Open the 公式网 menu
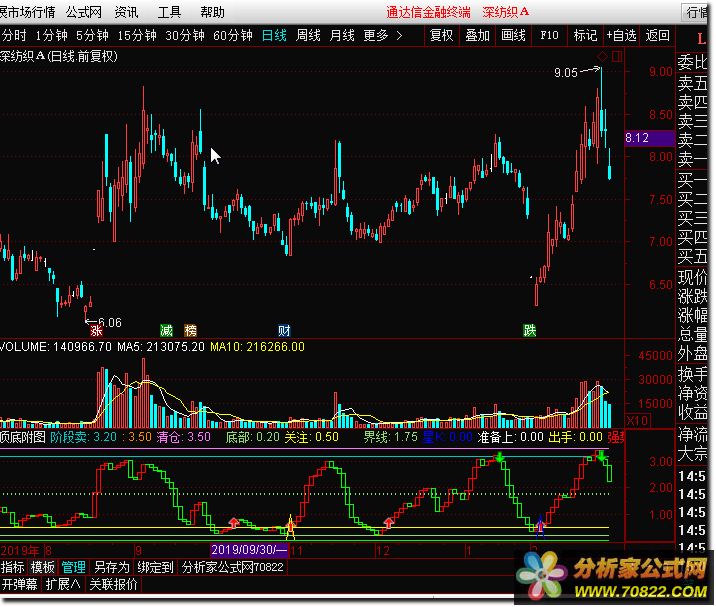The image size is (716, 607). (x=84, y=12)
